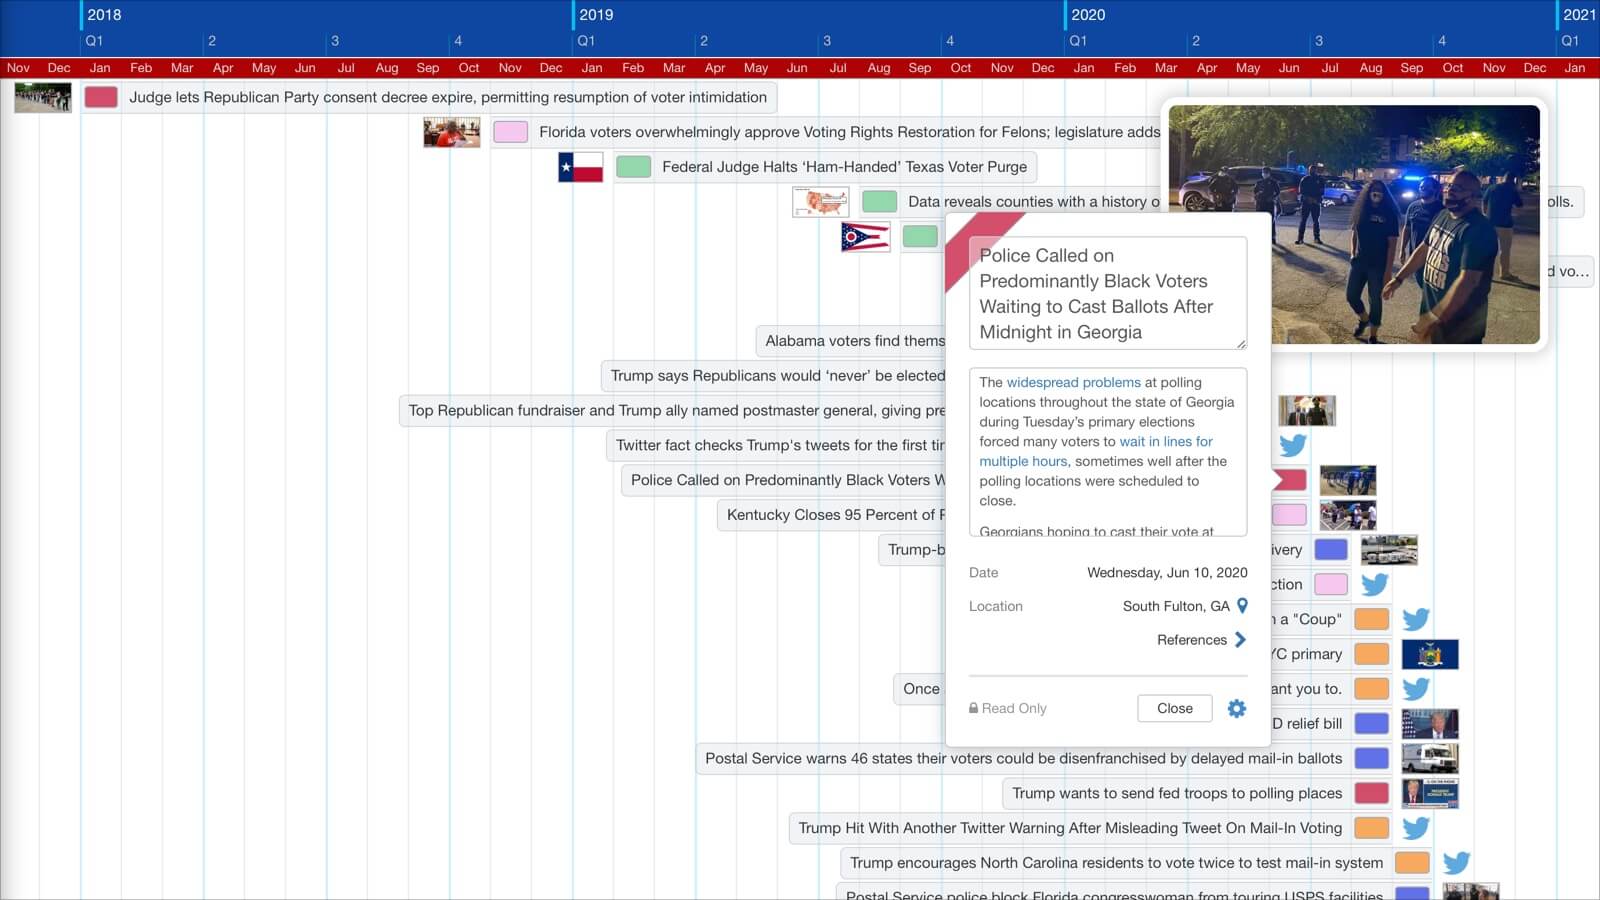1600x900 pixels.
Task: Click red swatch beside 'Judge lets Republican Party' event
Action: [x=101, y=97]
